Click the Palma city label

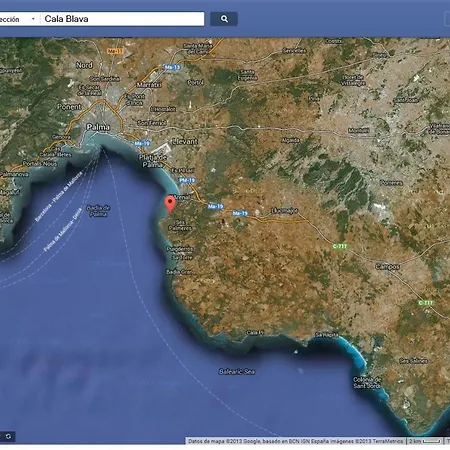[x=98, y=127]
